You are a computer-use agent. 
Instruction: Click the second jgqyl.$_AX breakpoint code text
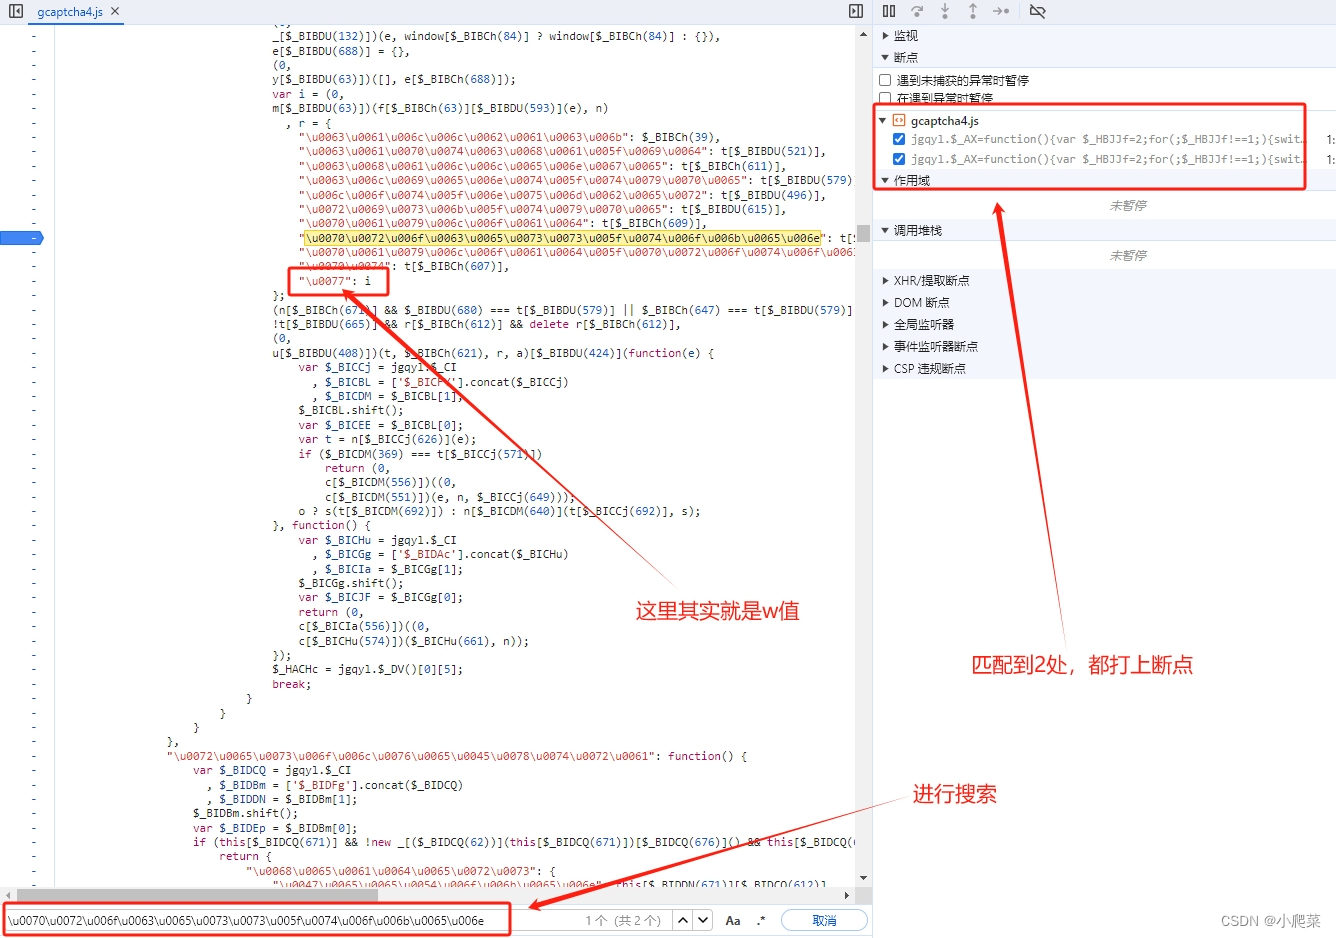[1107, 159]
